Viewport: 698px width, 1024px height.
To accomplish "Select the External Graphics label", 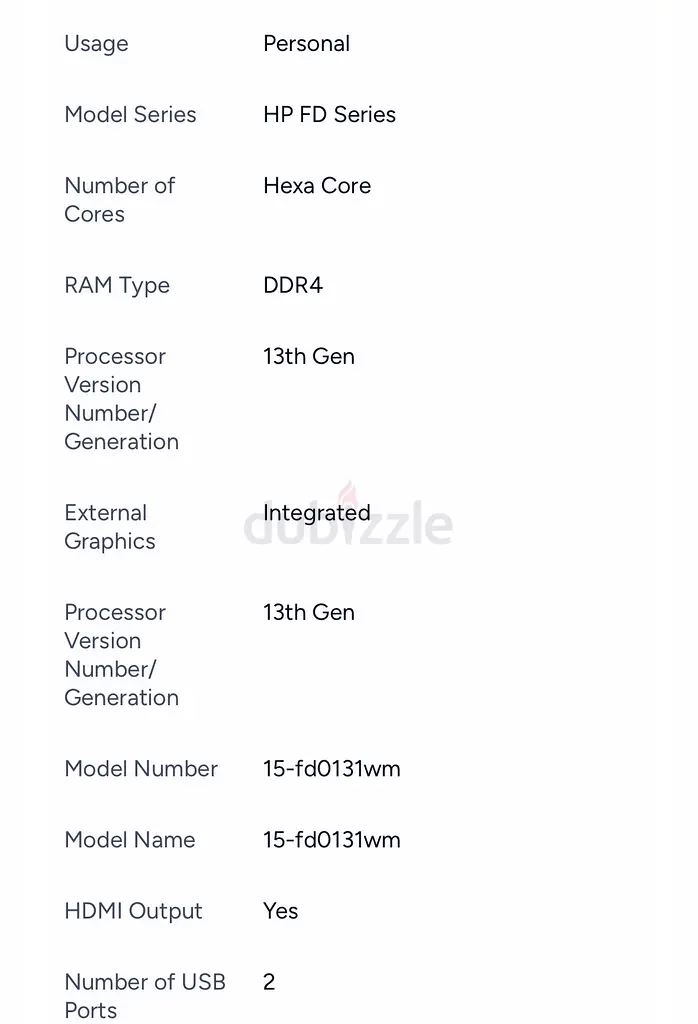I will 110,527.
